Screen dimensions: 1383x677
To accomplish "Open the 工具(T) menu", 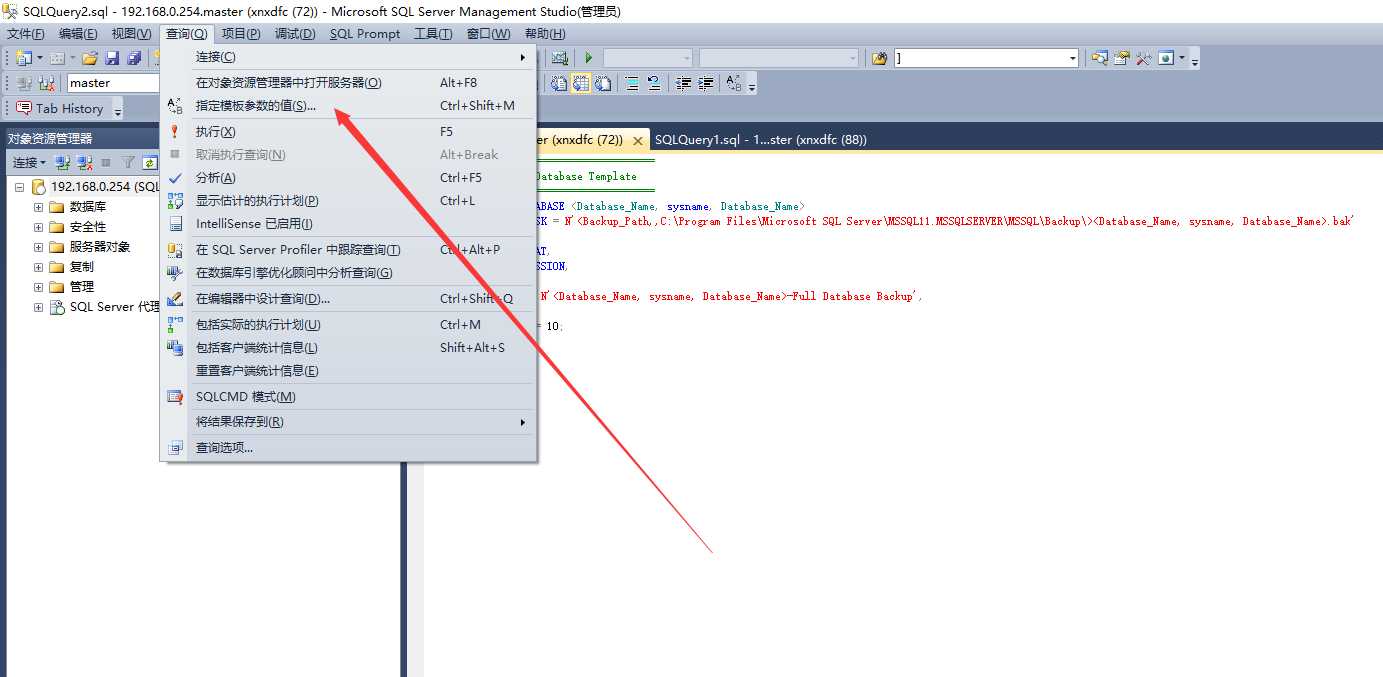I will coord(433,34).
